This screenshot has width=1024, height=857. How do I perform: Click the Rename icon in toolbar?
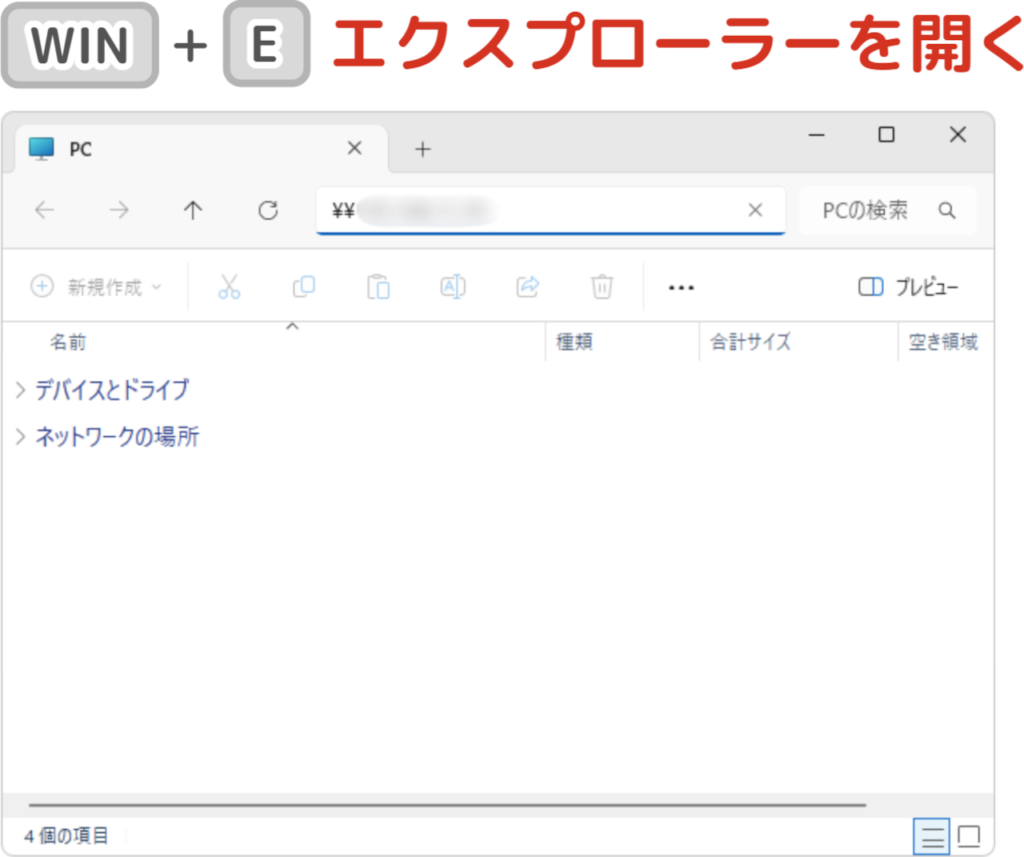click(x=453, y=287)
